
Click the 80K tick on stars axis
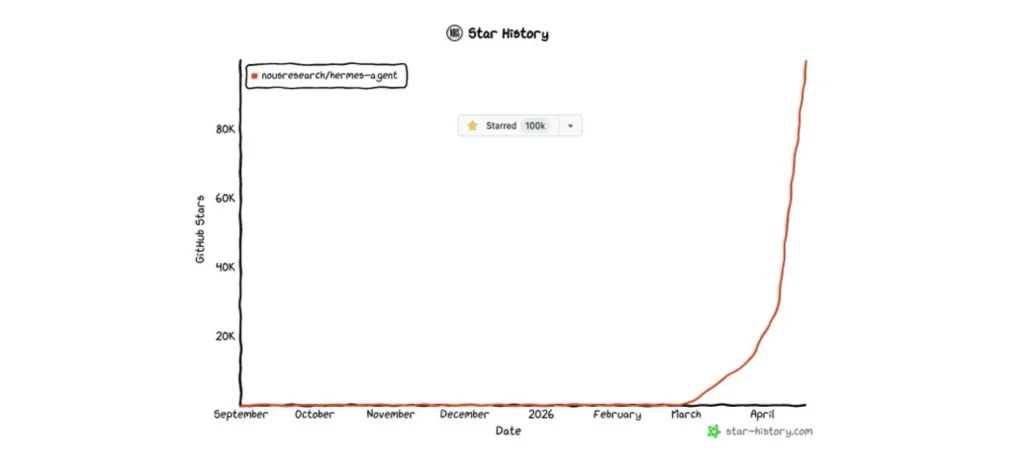click(224, 129)
